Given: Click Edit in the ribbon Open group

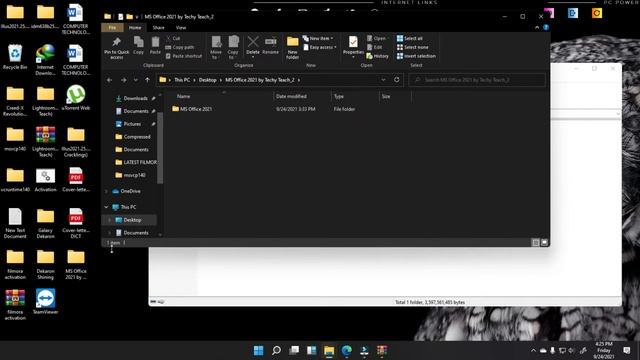Looking at the screenshot, I should (374, 47).
